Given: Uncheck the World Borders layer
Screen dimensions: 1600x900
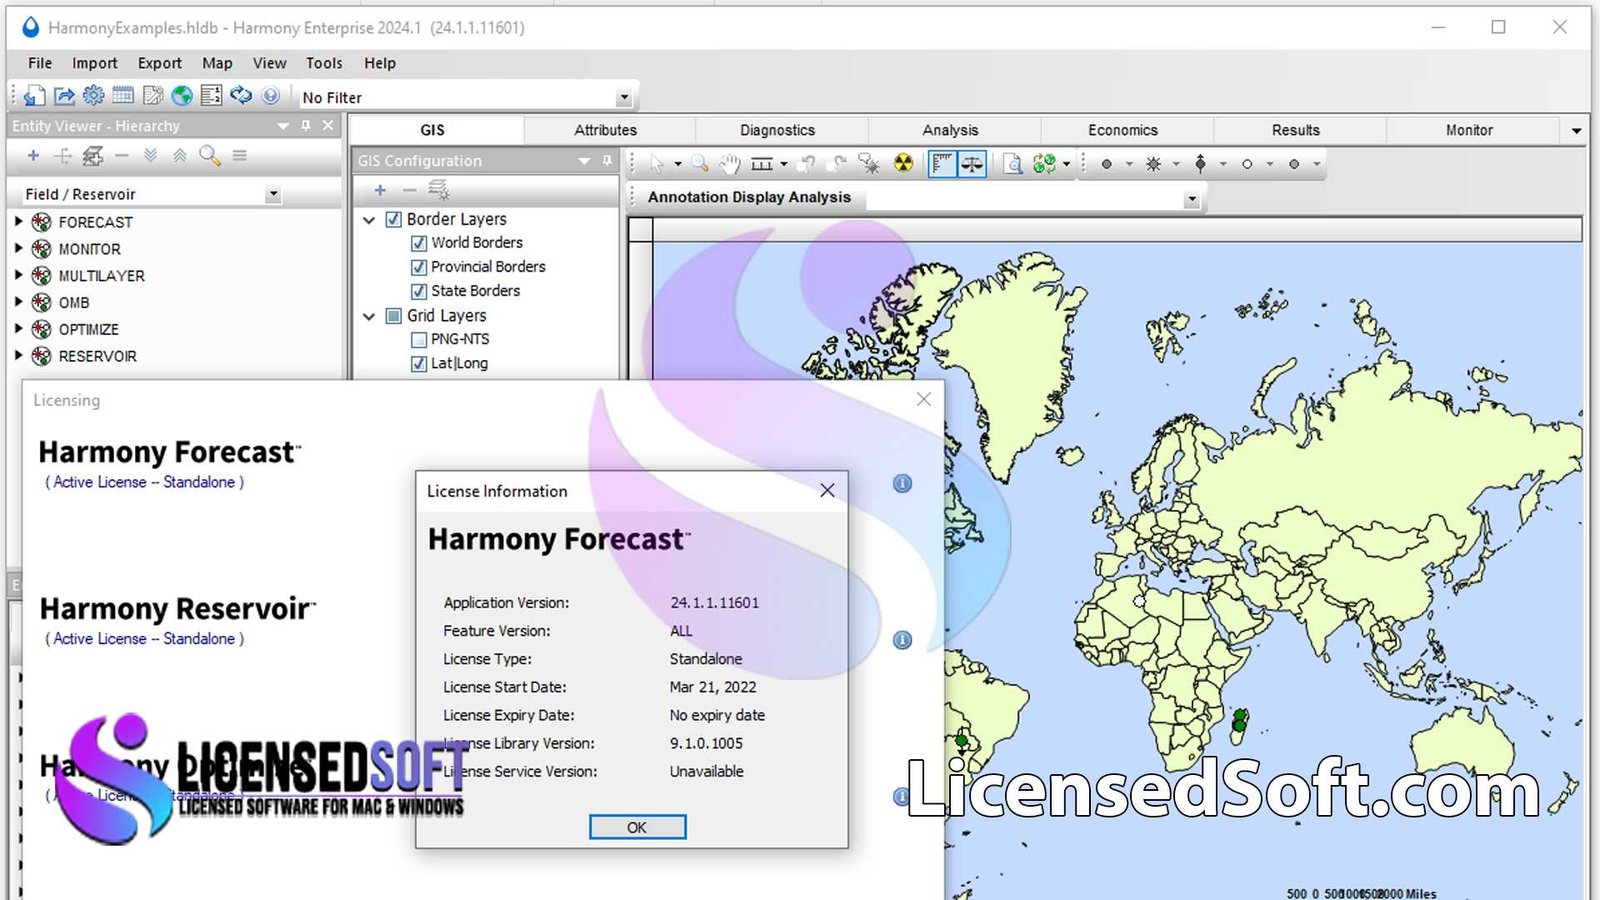Looking at the screenshot, I should (419, 243).
